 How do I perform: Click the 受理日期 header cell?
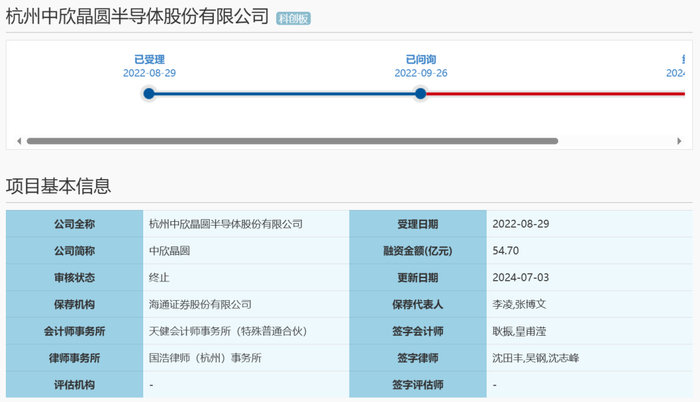click(x=418, y=224)
